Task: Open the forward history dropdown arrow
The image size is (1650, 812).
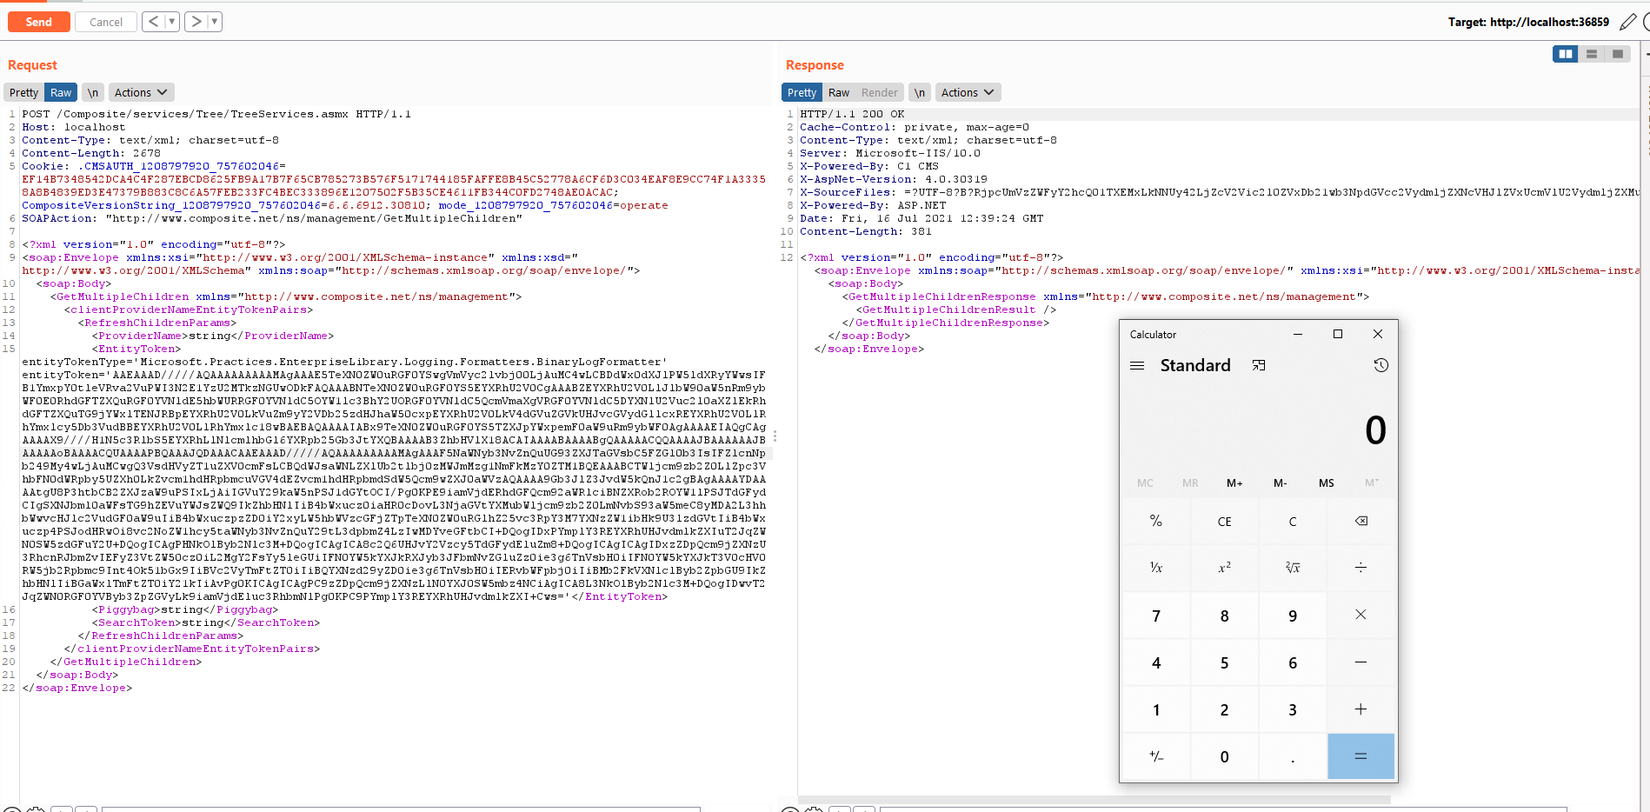Action: 215,21
